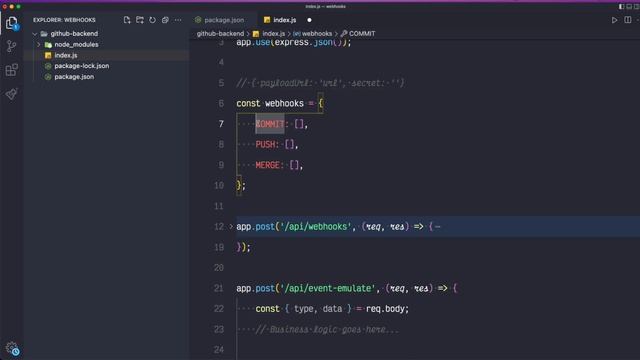The width and height of the screenshot is (640, 360).
Task: Click the 'Business logic goes here' comment
Action: [327, 329]
